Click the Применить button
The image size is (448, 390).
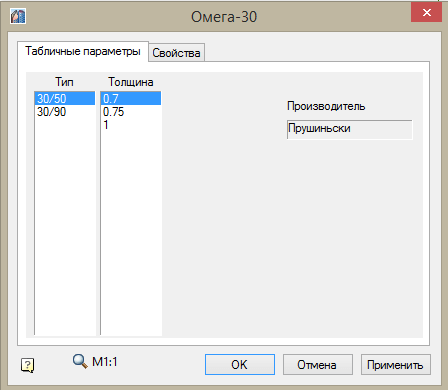tap(396, 365)
